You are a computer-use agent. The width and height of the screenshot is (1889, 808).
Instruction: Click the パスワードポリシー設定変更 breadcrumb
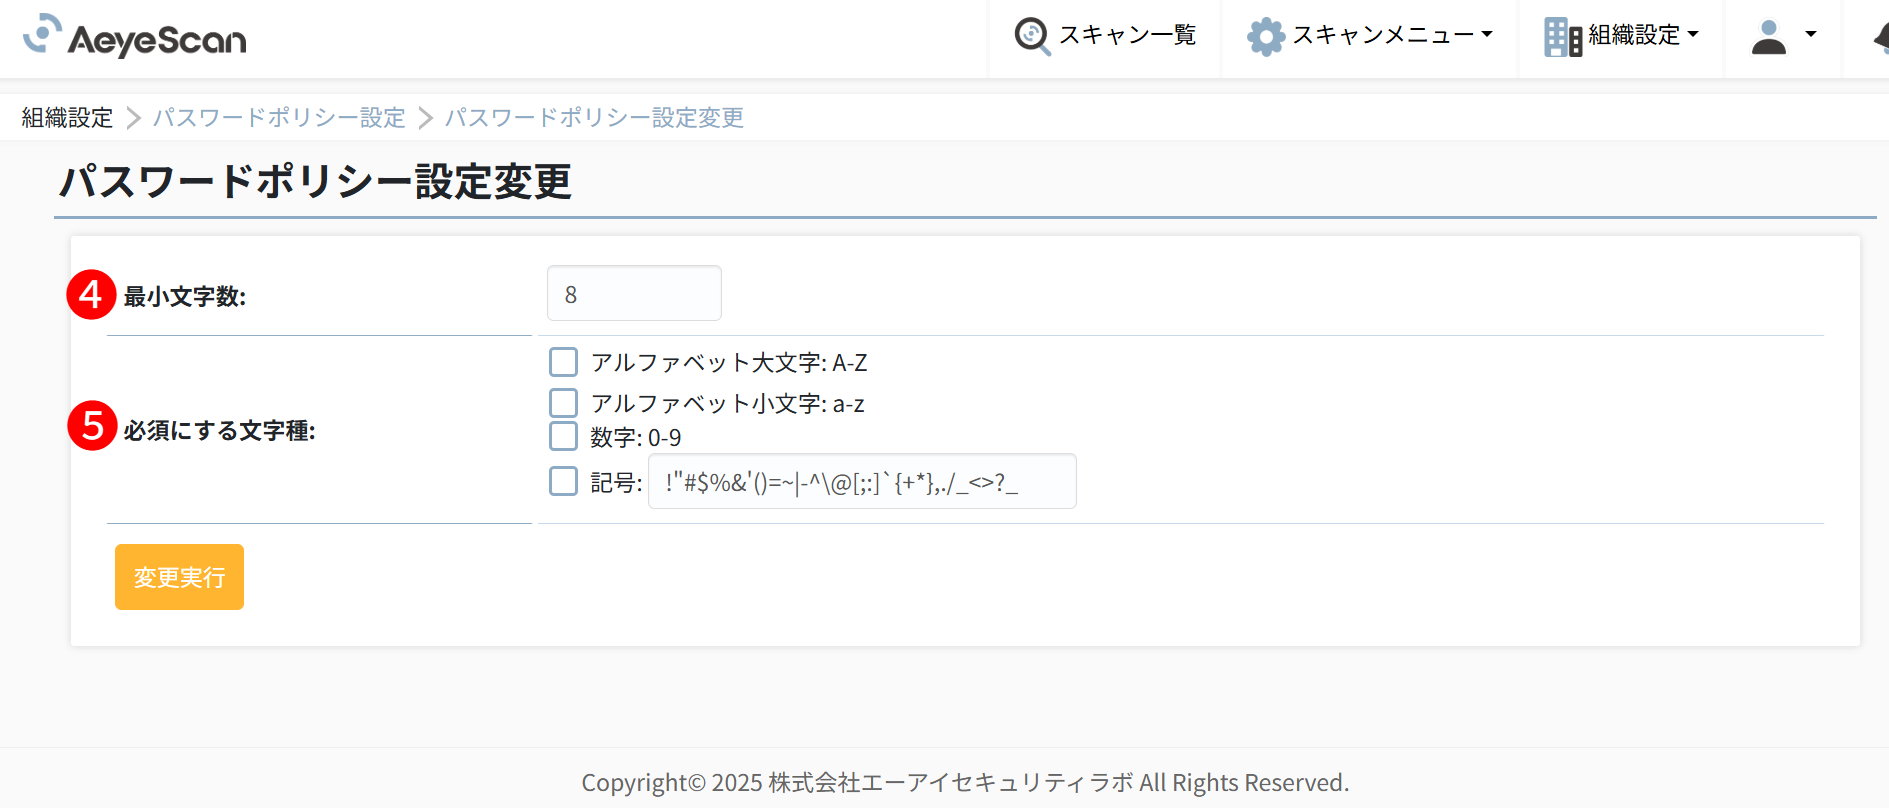594,118
